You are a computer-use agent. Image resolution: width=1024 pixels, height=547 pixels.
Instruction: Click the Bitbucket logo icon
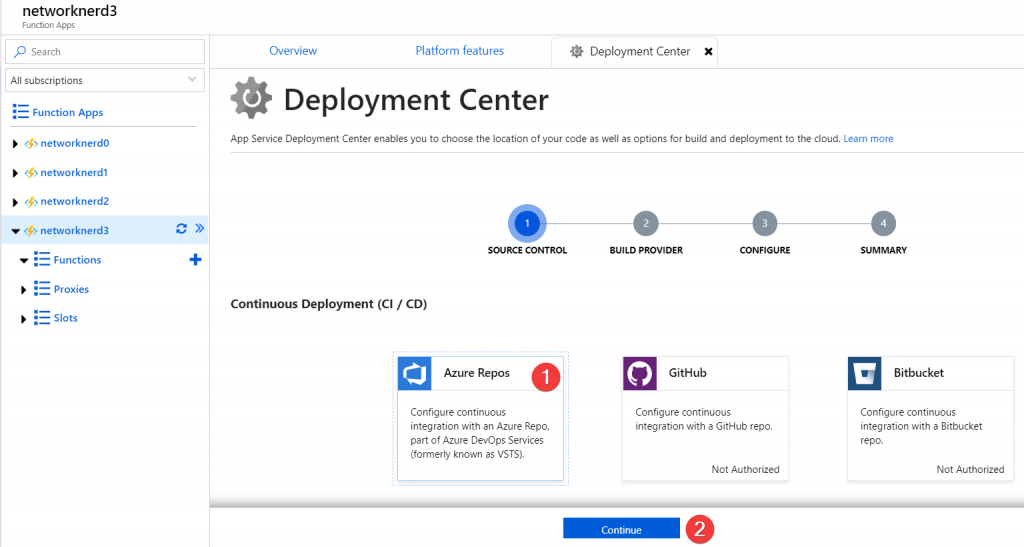[x=864, y=373]
